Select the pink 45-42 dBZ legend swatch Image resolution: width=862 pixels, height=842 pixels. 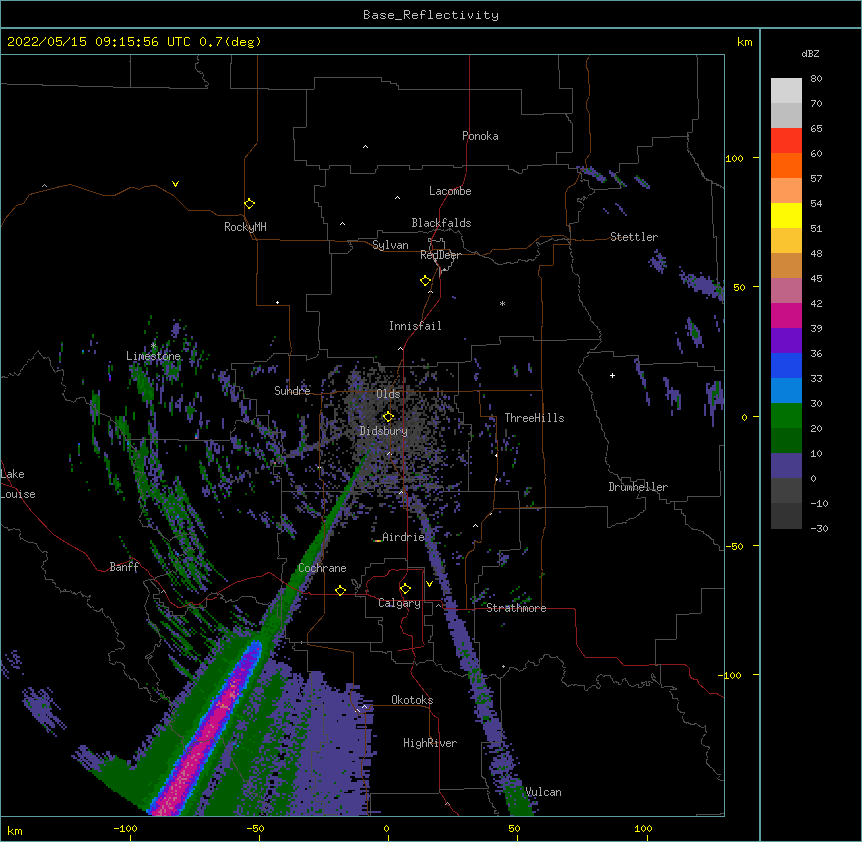coord(786,291)
